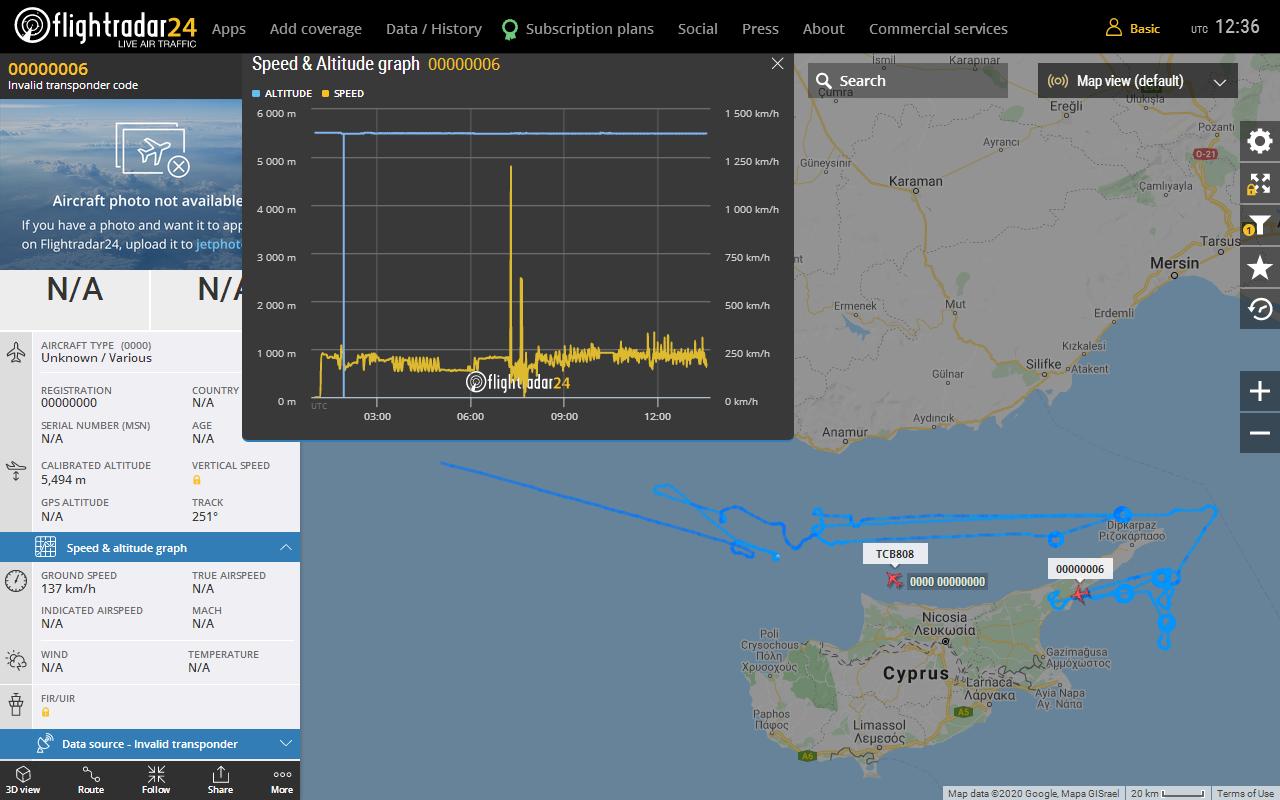Open Commercial services
1280x800 pixels.
pyautogui.click(x=938, y=29)
